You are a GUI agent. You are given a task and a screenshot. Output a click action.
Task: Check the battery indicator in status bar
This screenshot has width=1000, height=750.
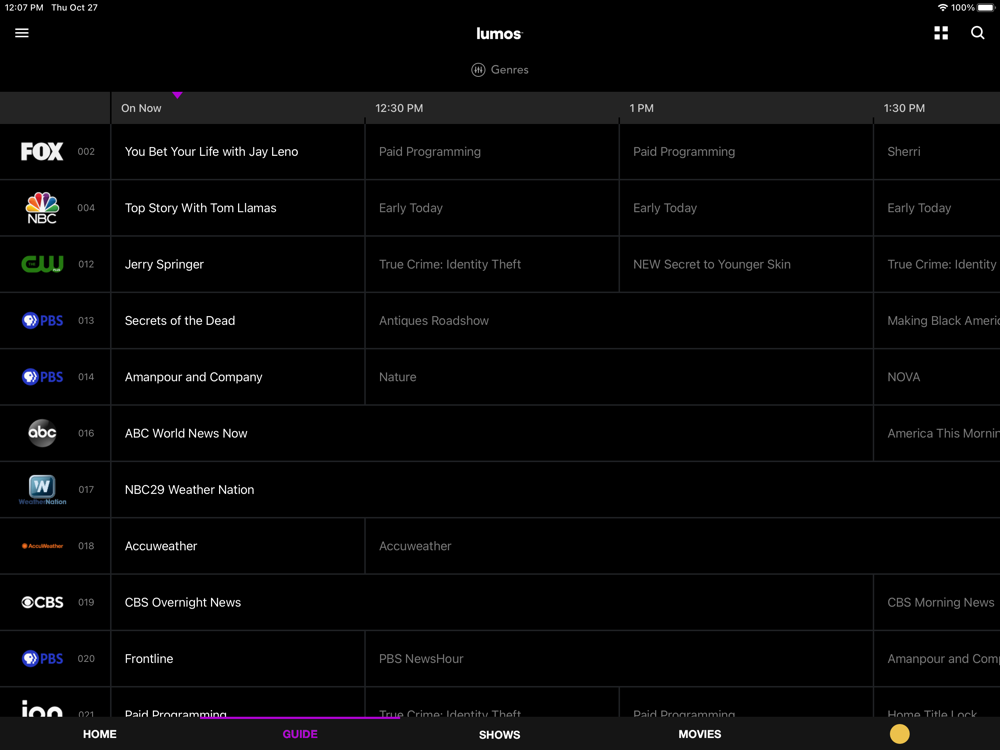click(986, 8)
